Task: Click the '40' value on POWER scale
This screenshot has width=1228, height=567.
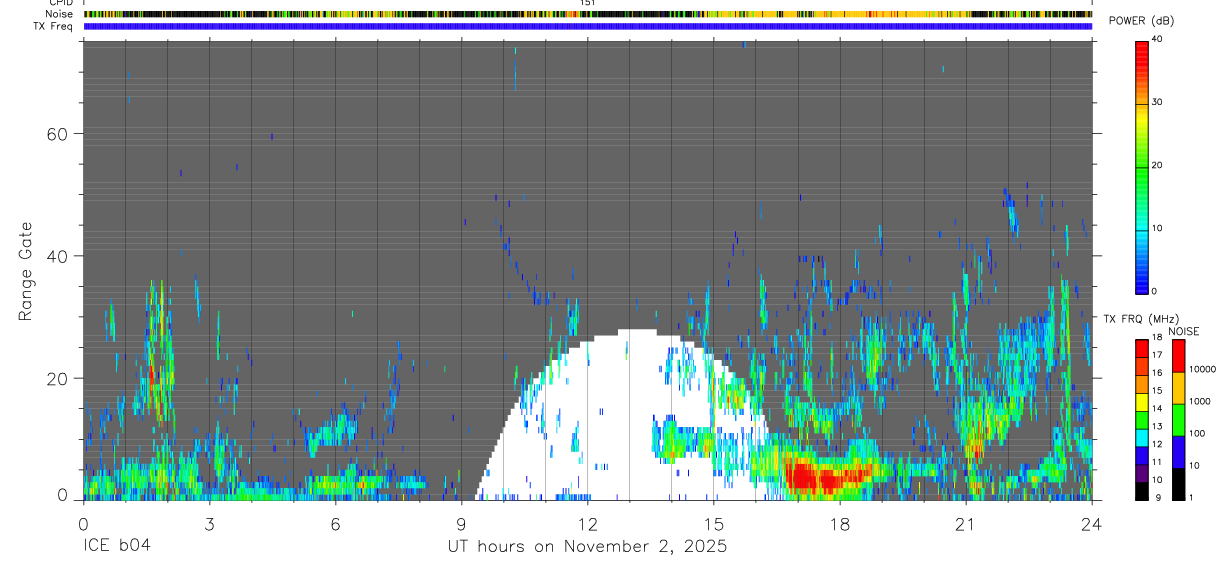Action: tap(1158, 40)
